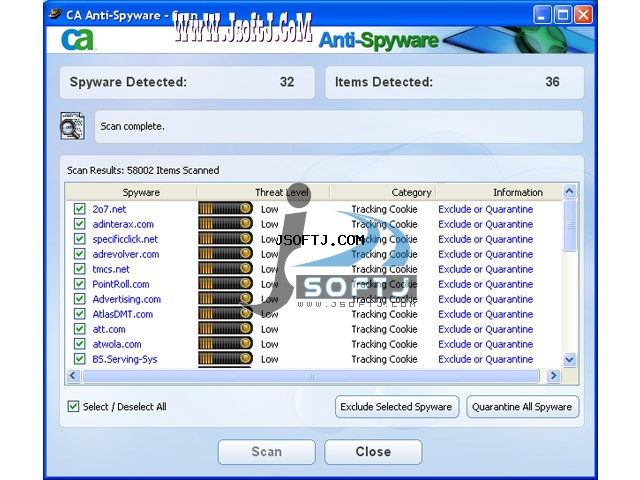This screenshot has height=480, width=640.
Task: Click Exclude or Quarantine for 2o7.net
Action: (x=486, y=209)
